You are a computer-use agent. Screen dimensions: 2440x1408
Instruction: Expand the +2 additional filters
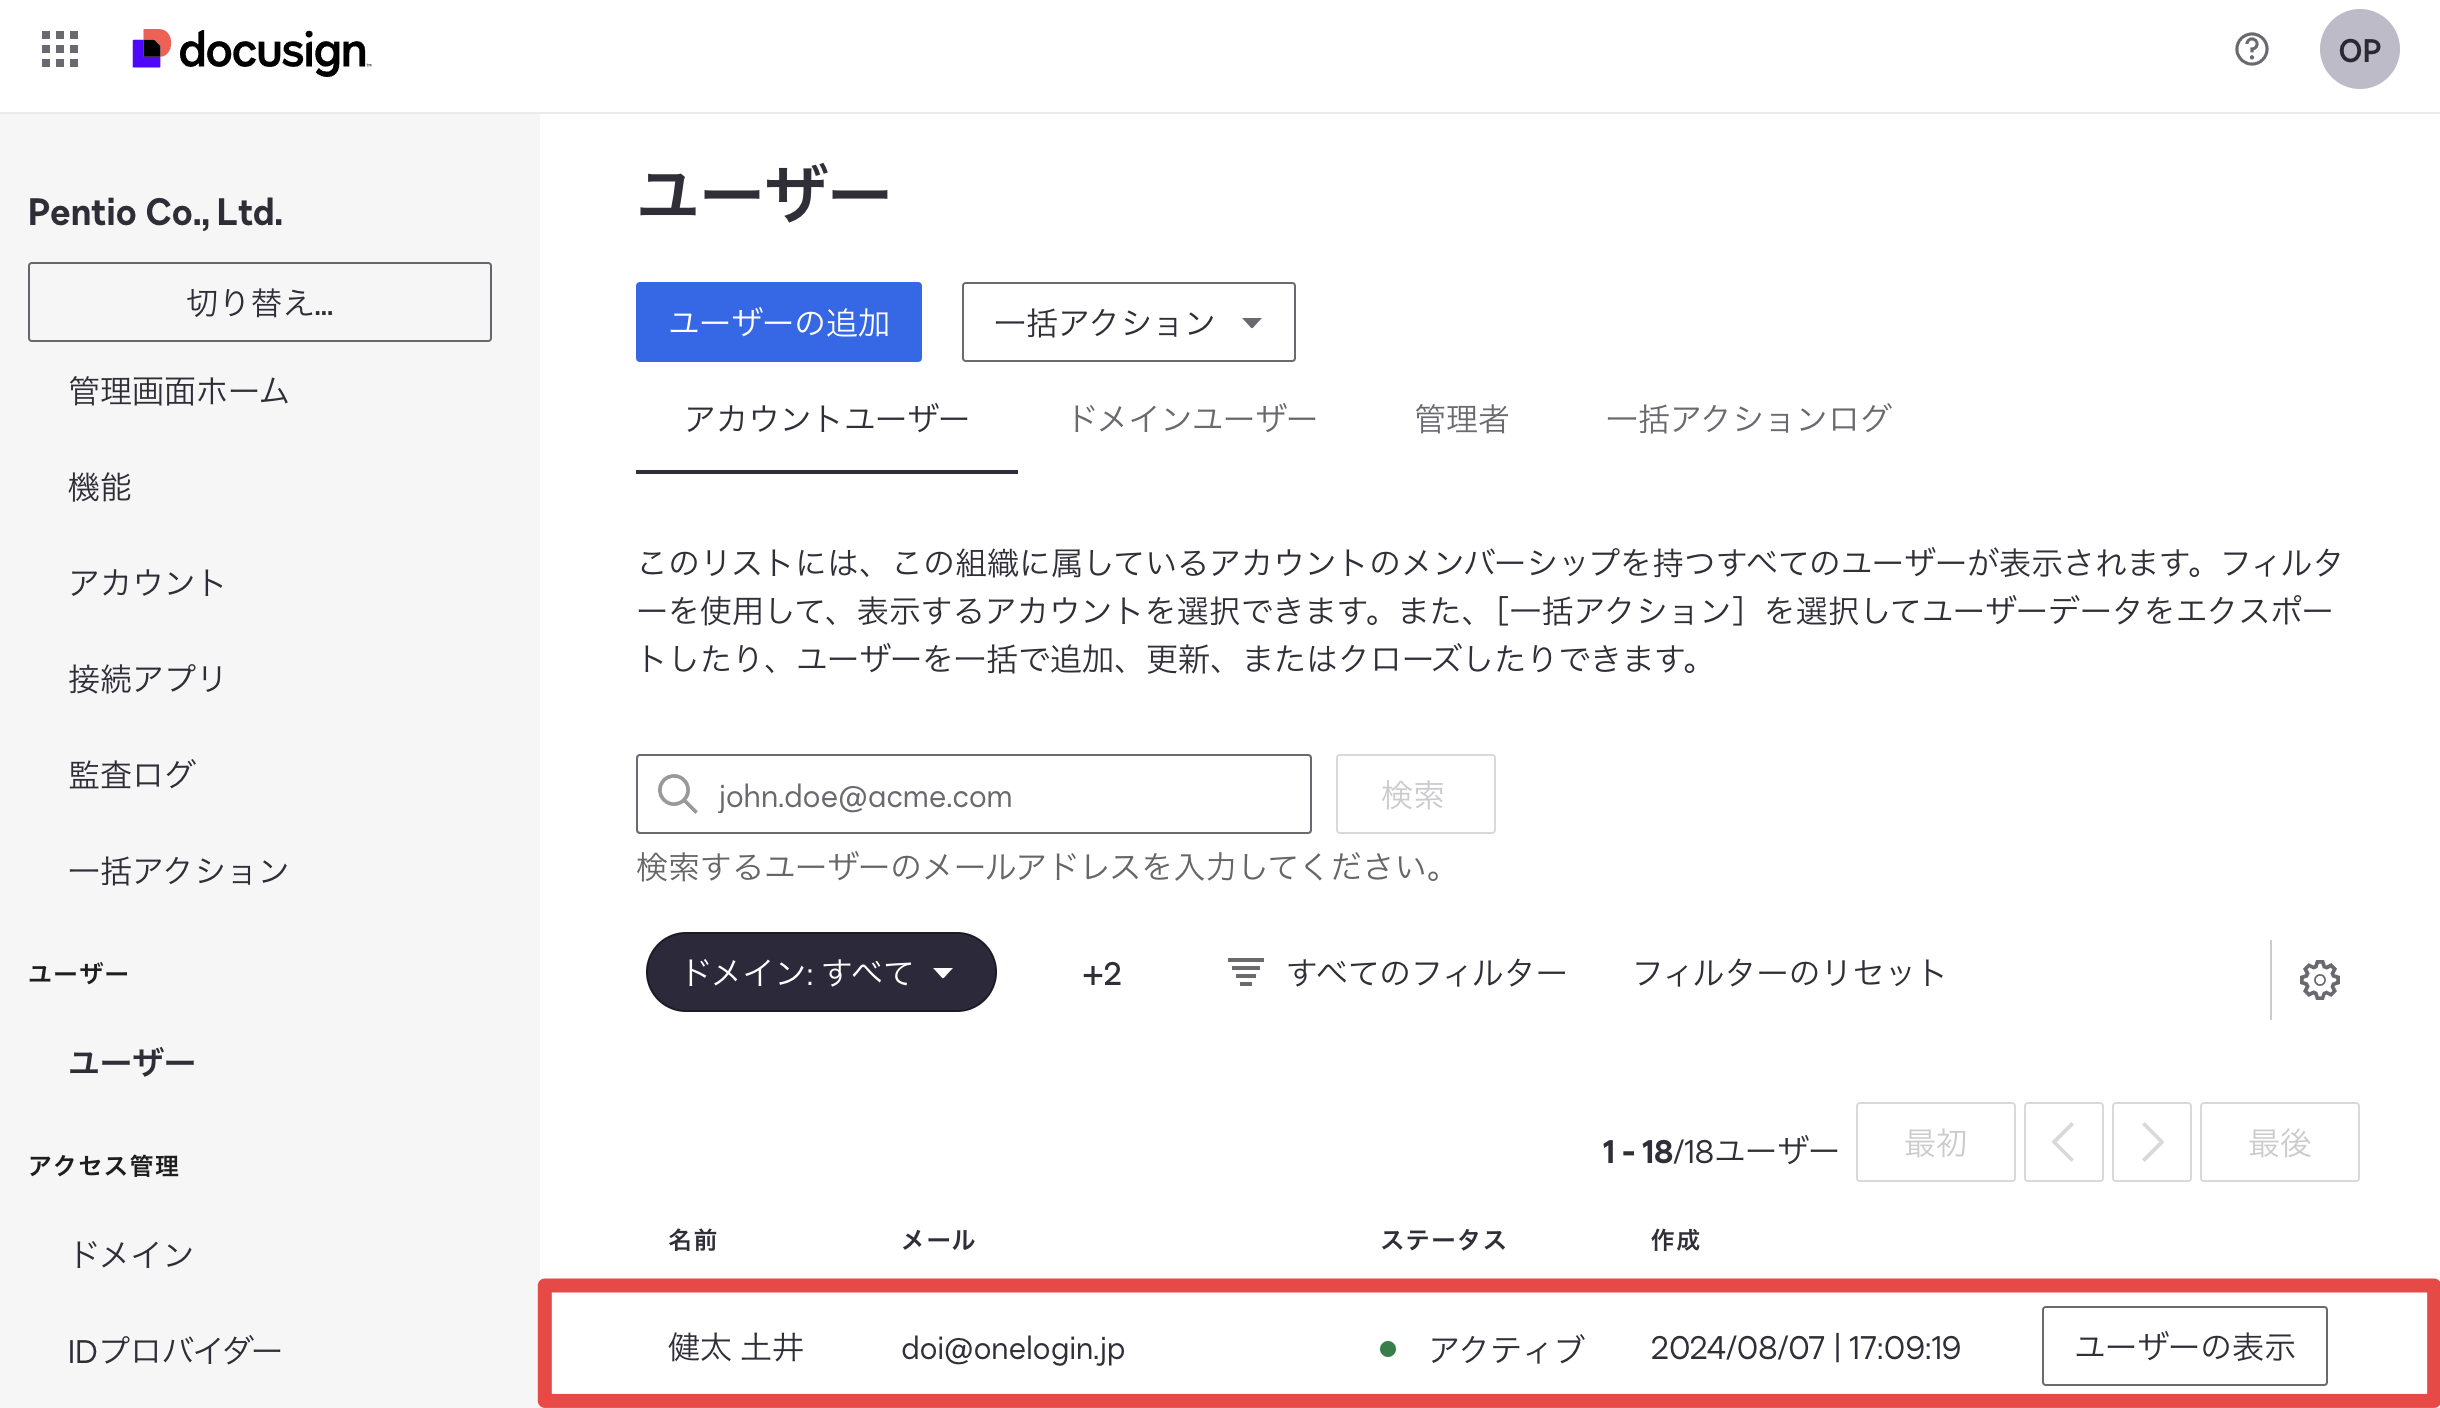click(1102, 974)
